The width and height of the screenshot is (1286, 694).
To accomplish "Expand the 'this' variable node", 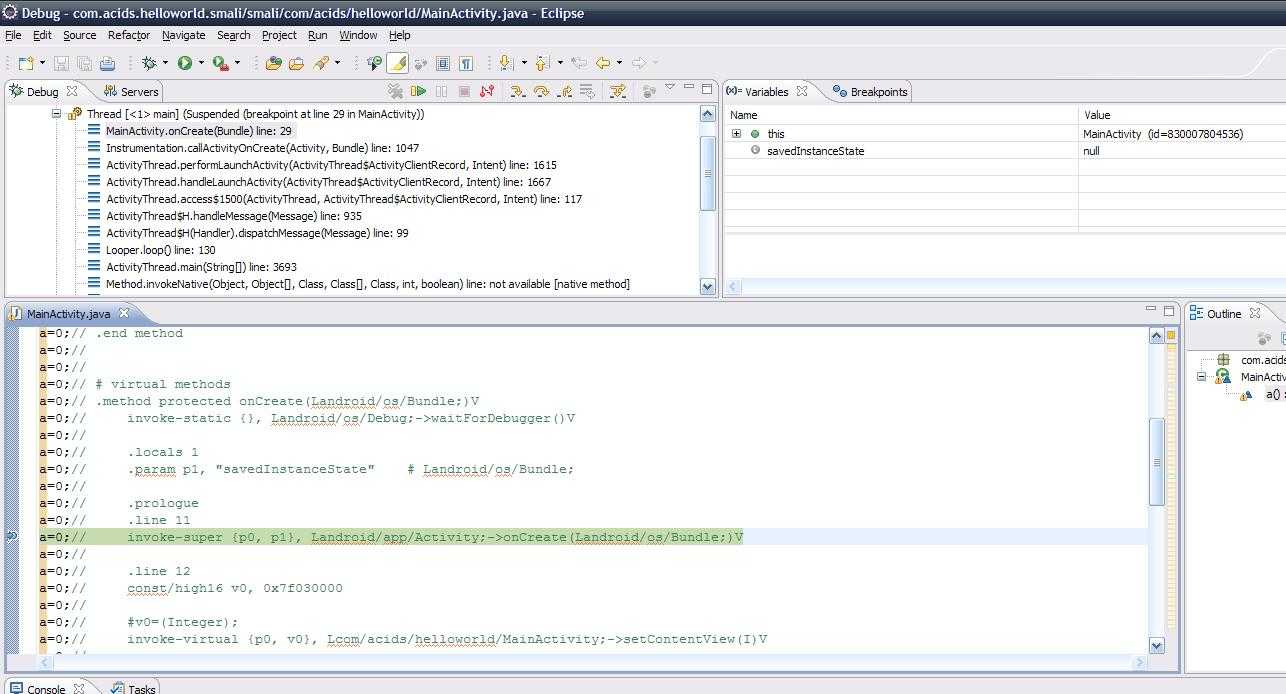I will click(736, 133).
